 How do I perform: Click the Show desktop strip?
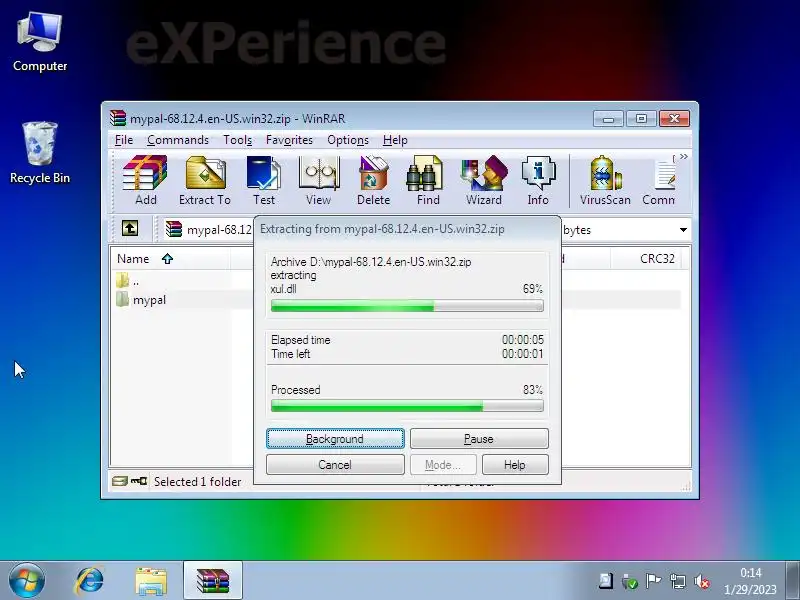[x=792, y=581]
